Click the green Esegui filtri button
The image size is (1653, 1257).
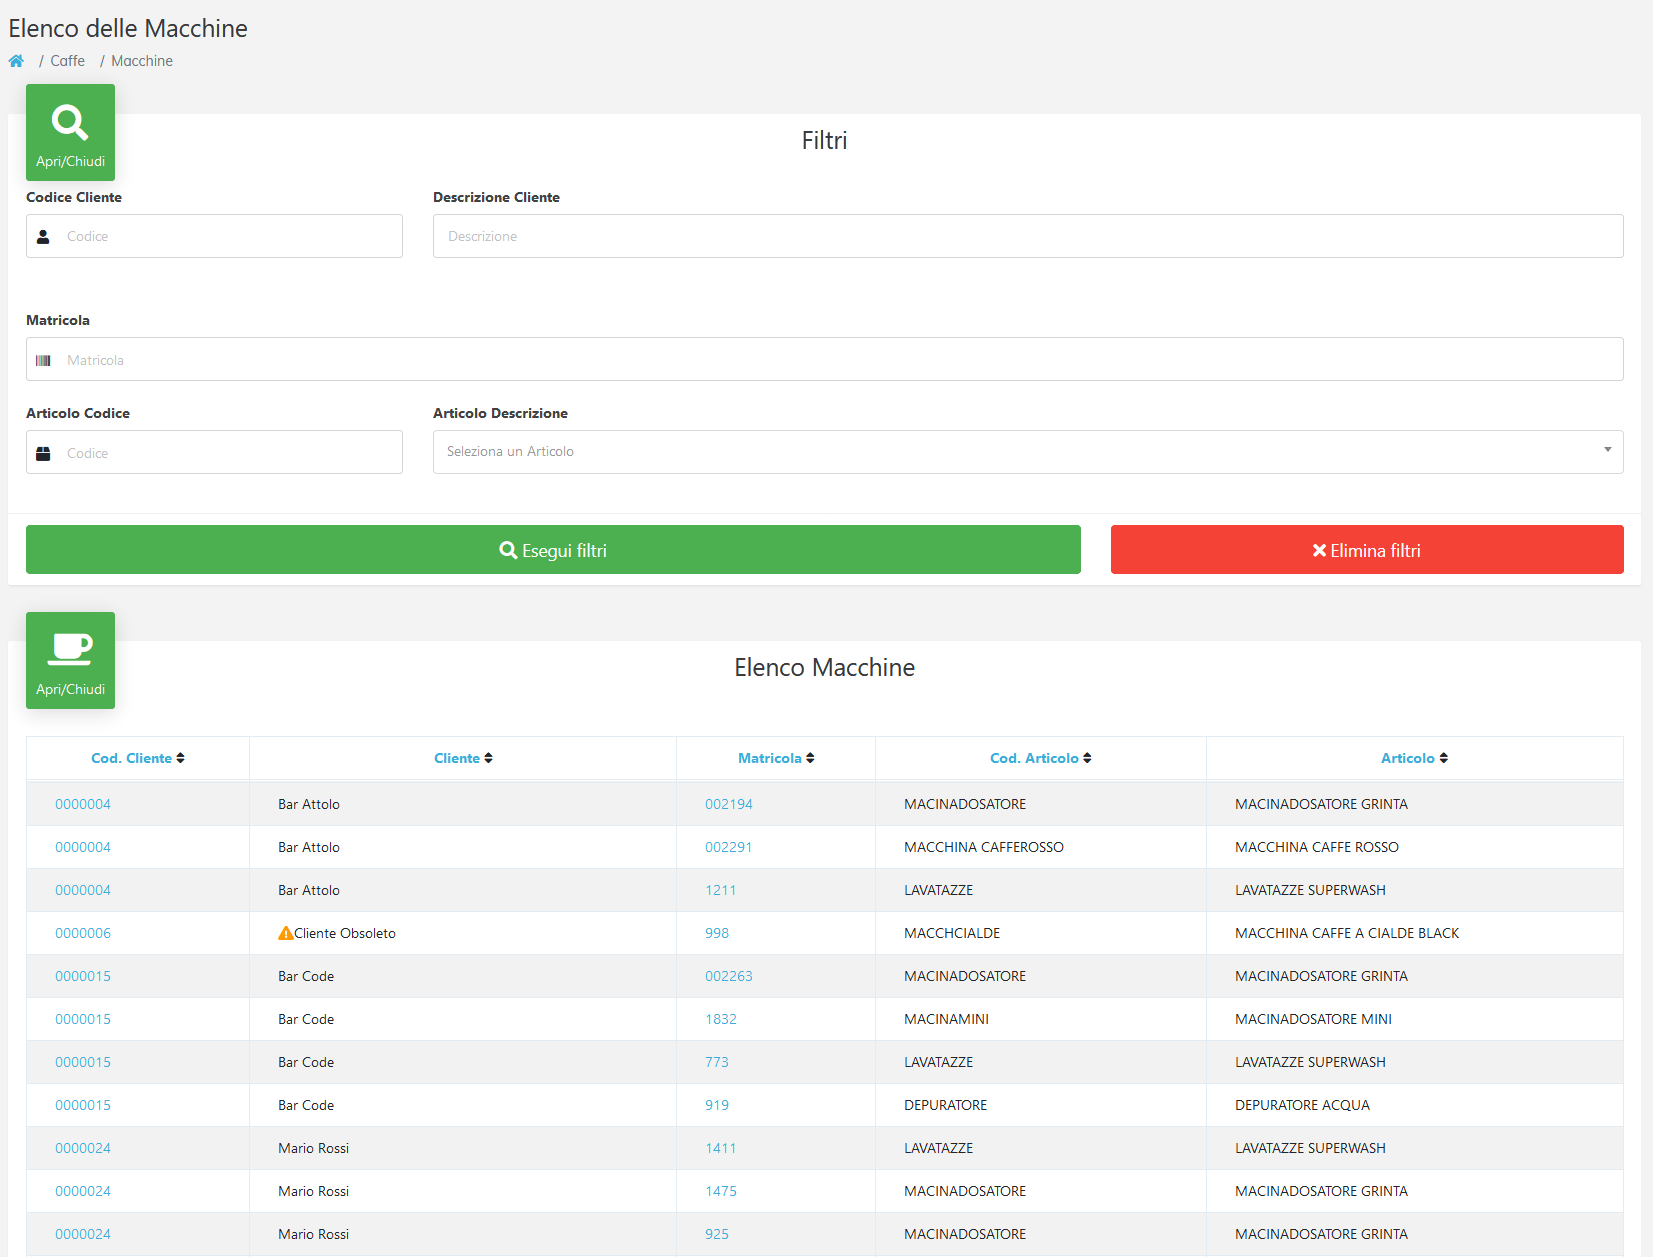[553, 550]
